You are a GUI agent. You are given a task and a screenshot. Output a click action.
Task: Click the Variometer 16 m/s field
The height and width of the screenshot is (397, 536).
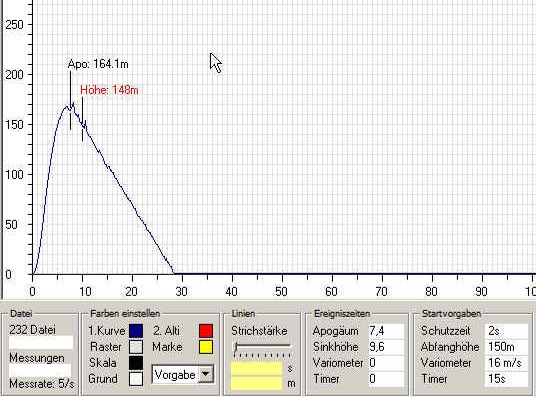click(506, 363)
